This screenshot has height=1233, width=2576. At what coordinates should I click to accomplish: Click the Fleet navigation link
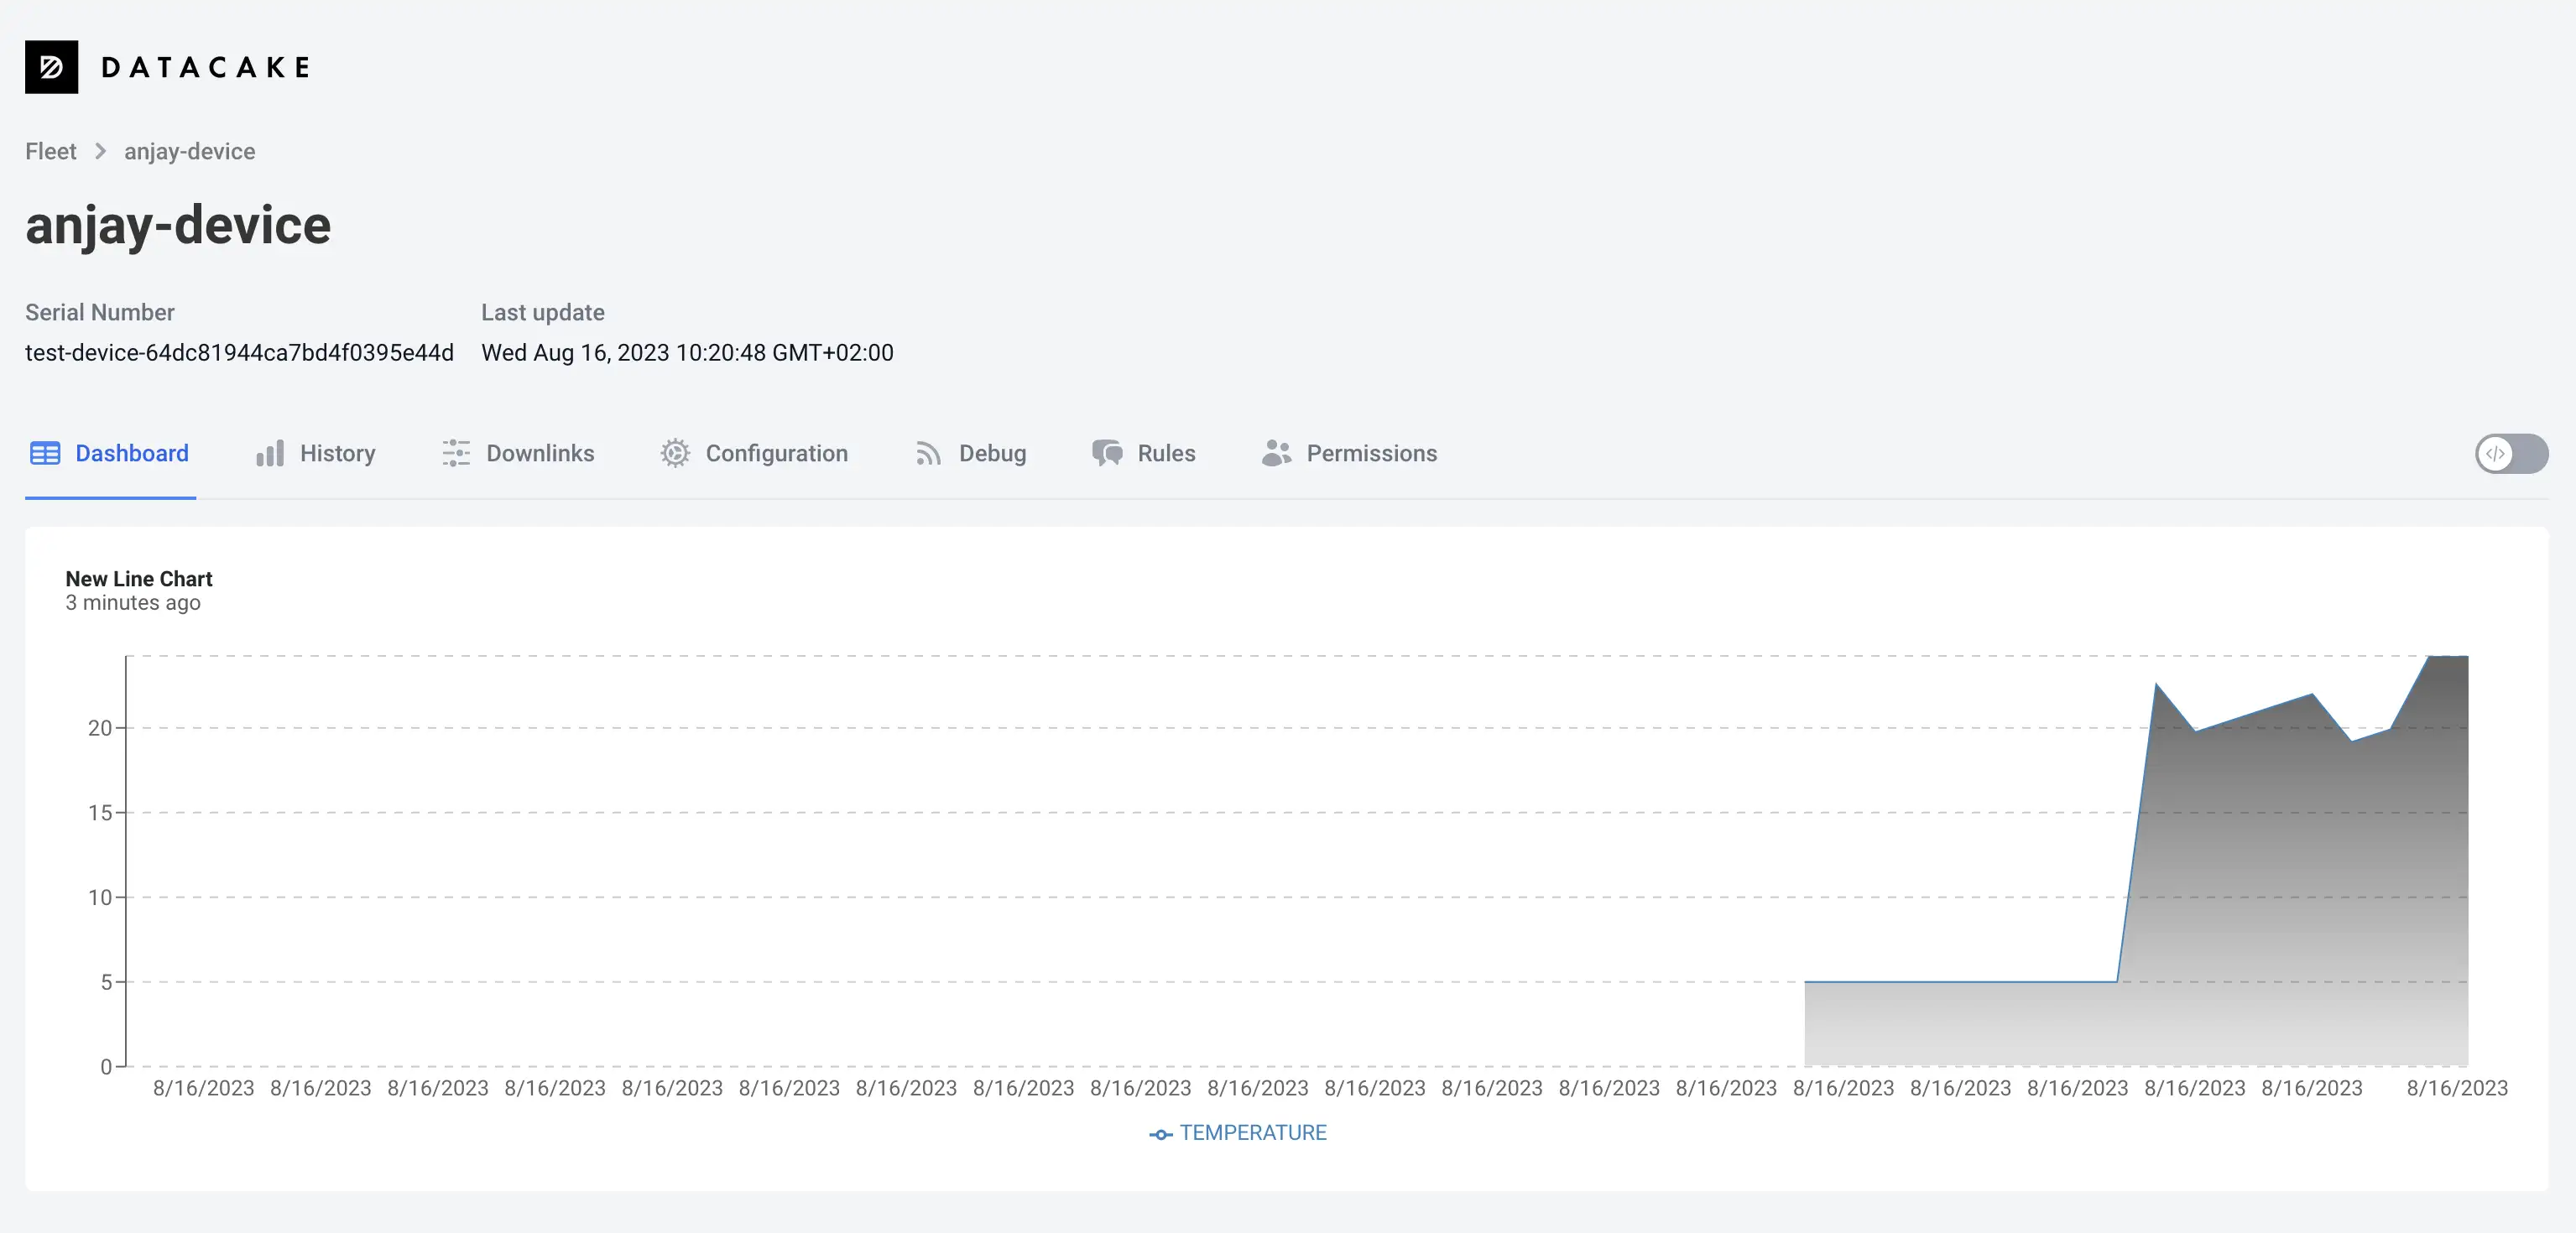click(51, 151)
